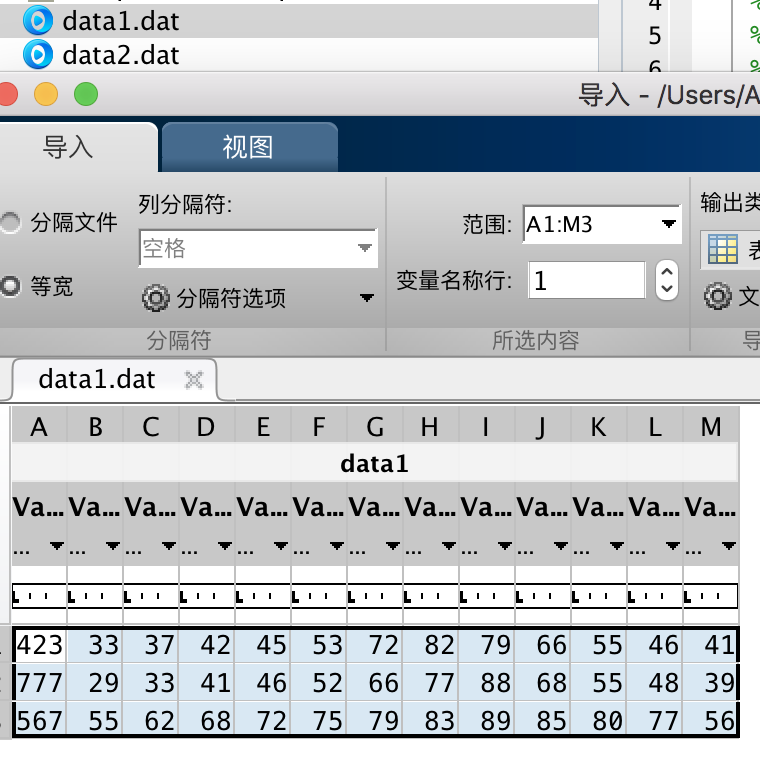Select cell 82 in column H
The height and width of the screenshot is (774, 760).
pyautogui.click(x=431, y=645)
